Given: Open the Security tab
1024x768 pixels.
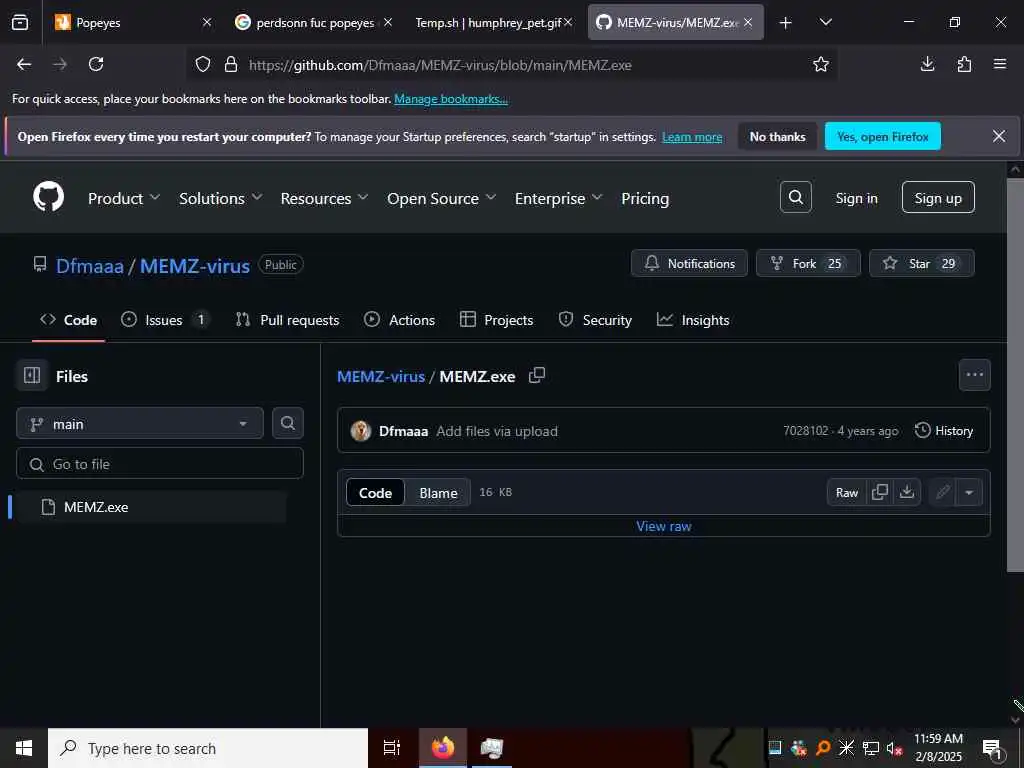Looking at the screenshot, I should click(x=595, y=320).
